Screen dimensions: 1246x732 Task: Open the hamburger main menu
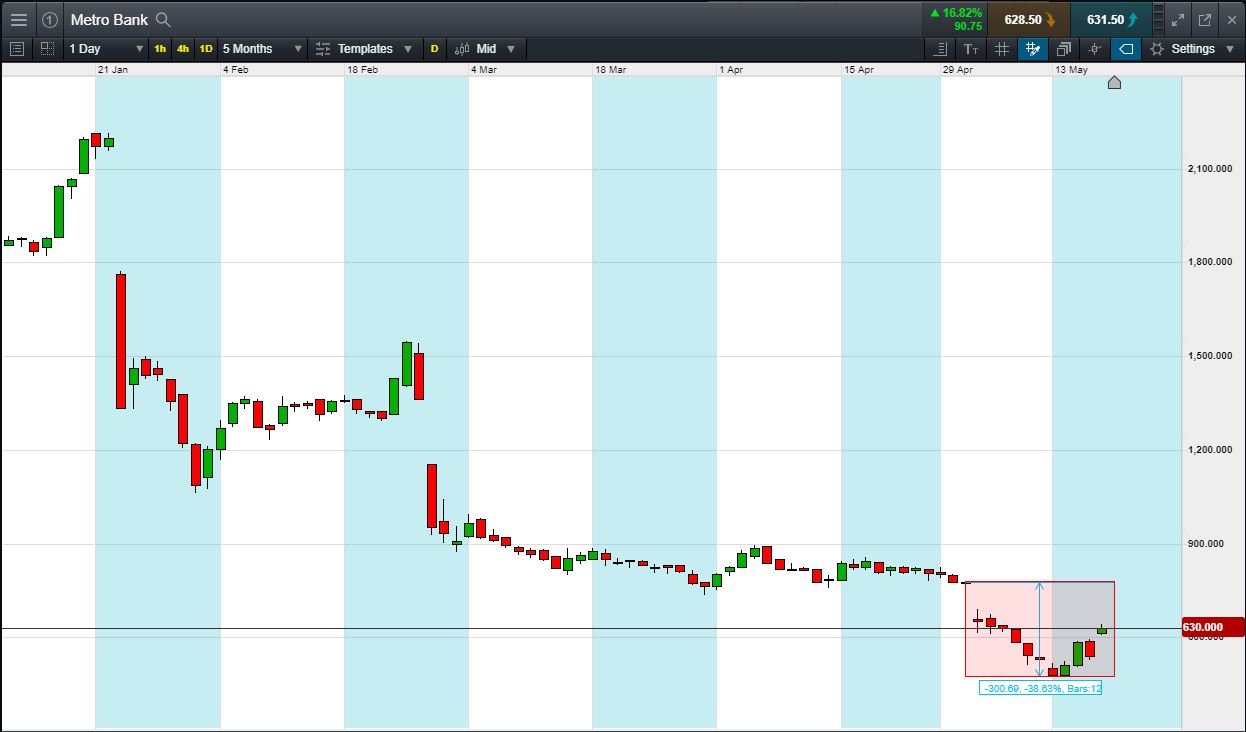point(18,19)
